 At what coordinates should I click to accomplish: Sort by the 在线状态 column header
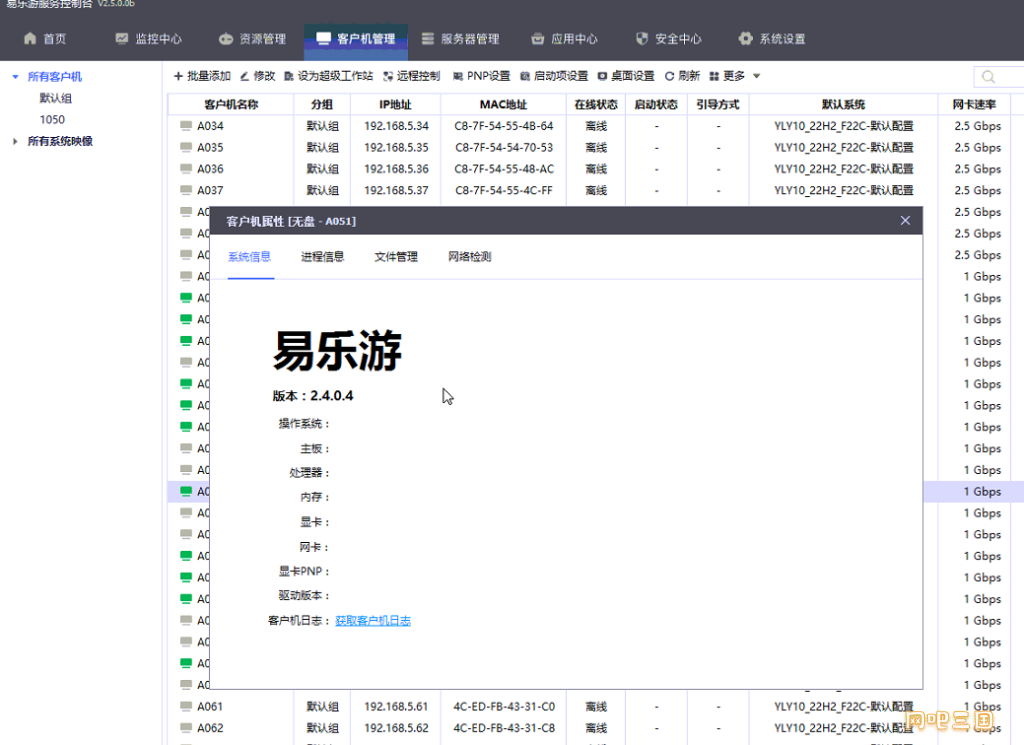point(596,104)
